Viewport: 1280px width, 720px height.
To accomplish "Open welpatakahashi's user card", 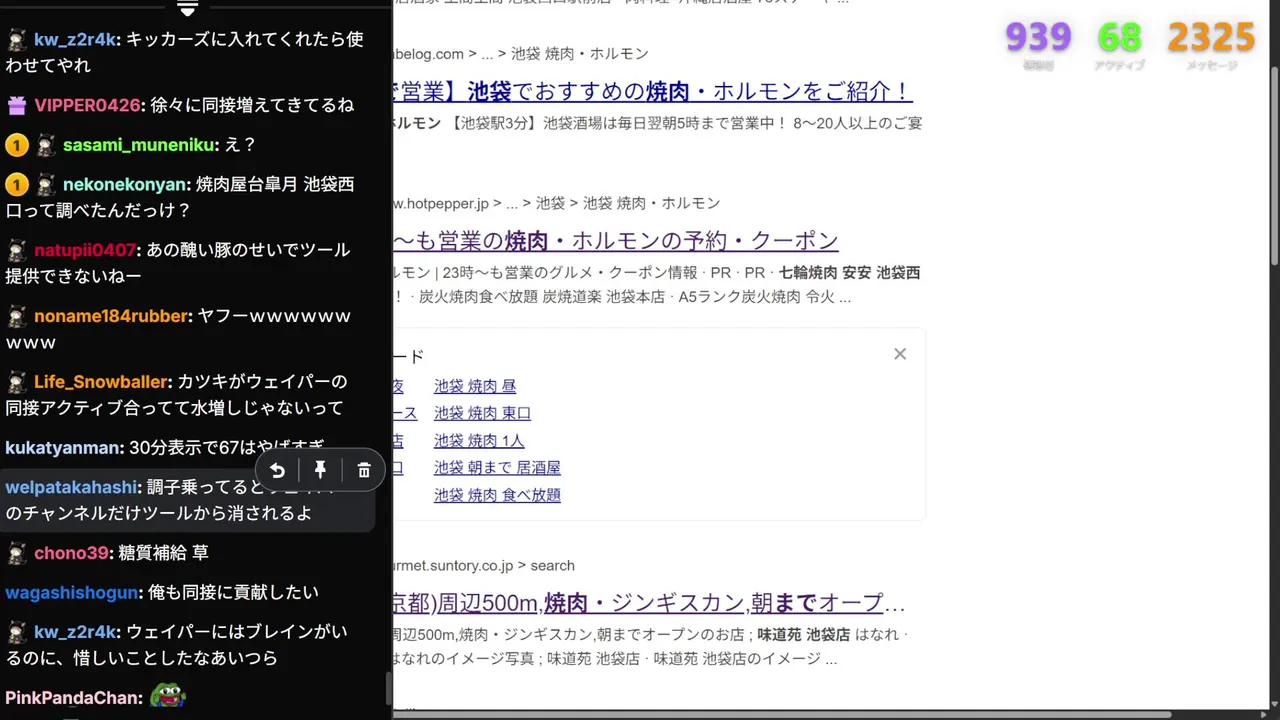I will pyautogui.click(x=71, y=487).
